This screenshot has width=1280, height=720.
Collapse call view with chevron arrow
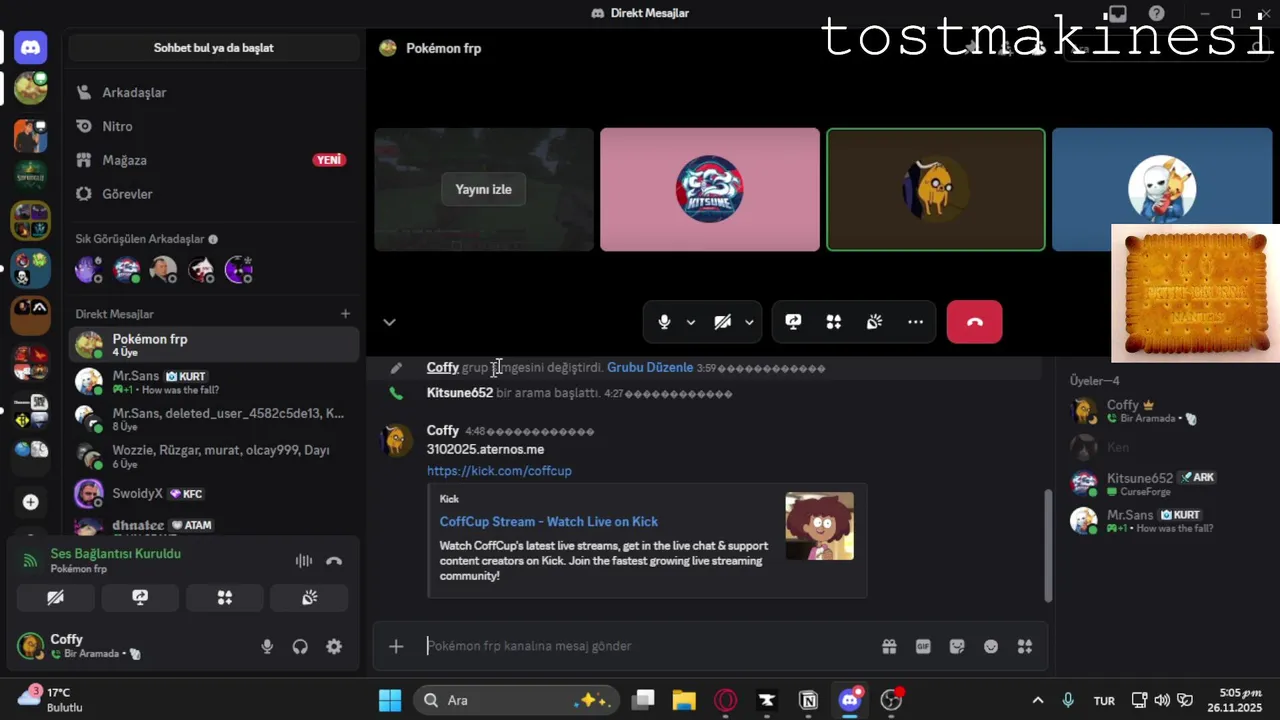pos(389,322)
